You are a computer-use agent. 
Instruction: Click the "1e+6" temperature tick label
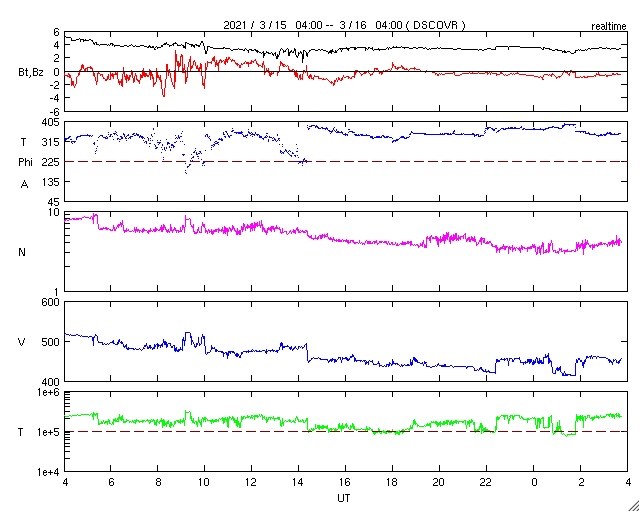coord(50,392)
